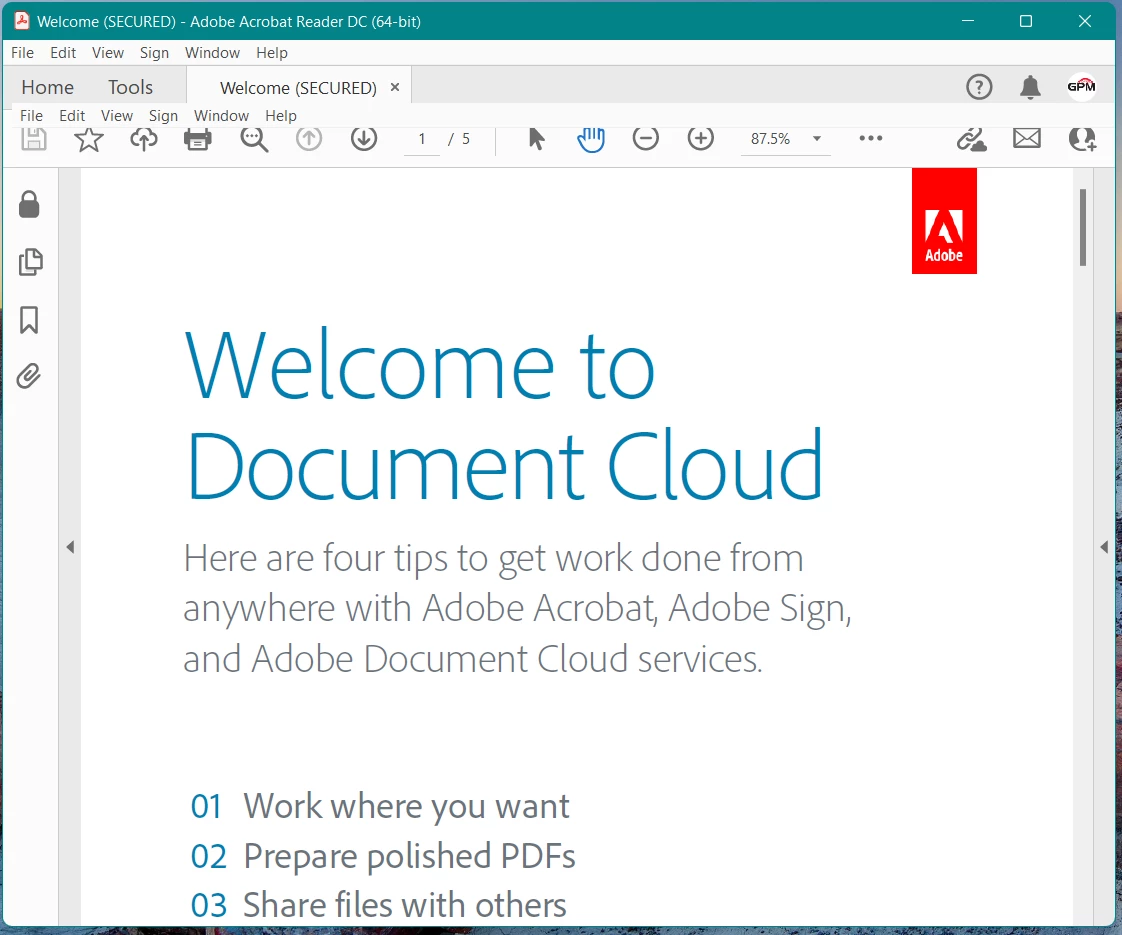Open Help question mark icon

coord(979,87)
